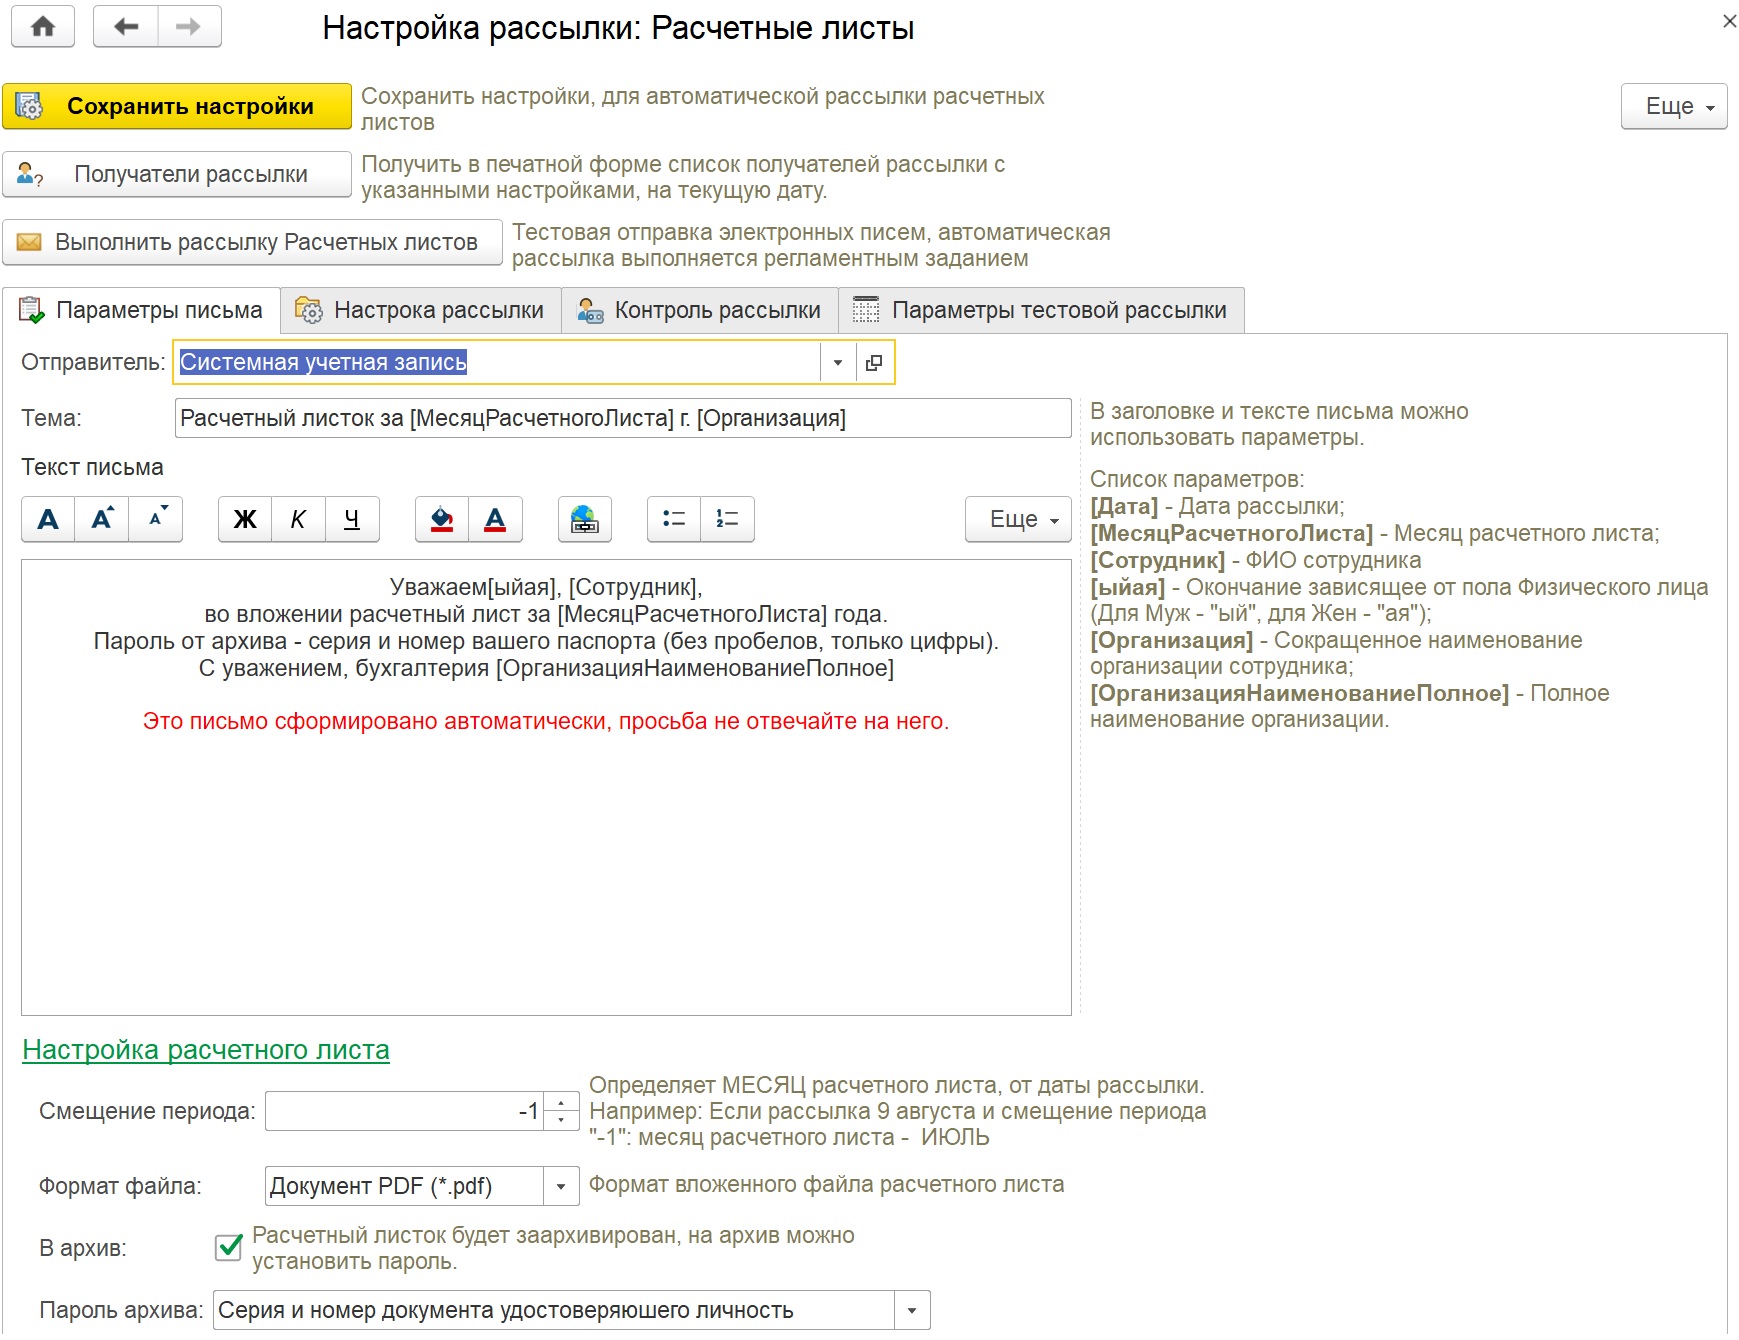Save settings with Сохранить настройки button
This screenshot has width=1739, height=1340.
coord(177,106)
